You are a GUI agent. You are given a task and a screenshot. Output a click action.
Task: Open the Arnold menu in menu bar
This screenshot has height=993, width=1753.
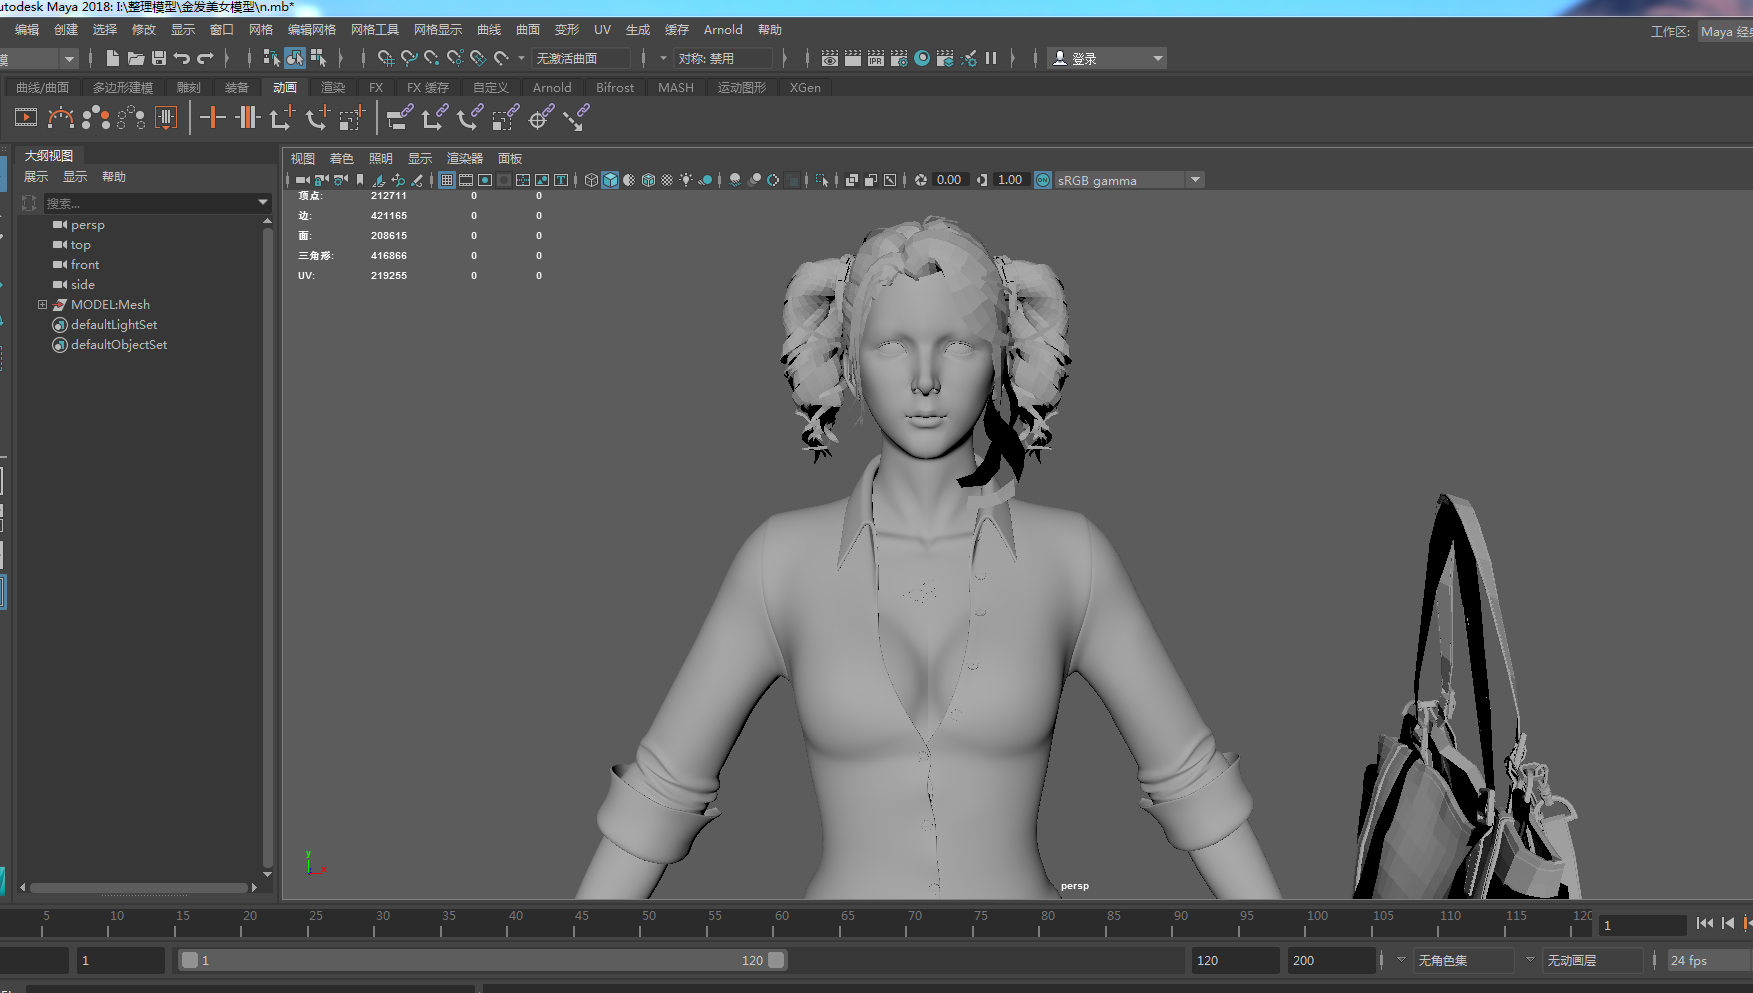722,30
